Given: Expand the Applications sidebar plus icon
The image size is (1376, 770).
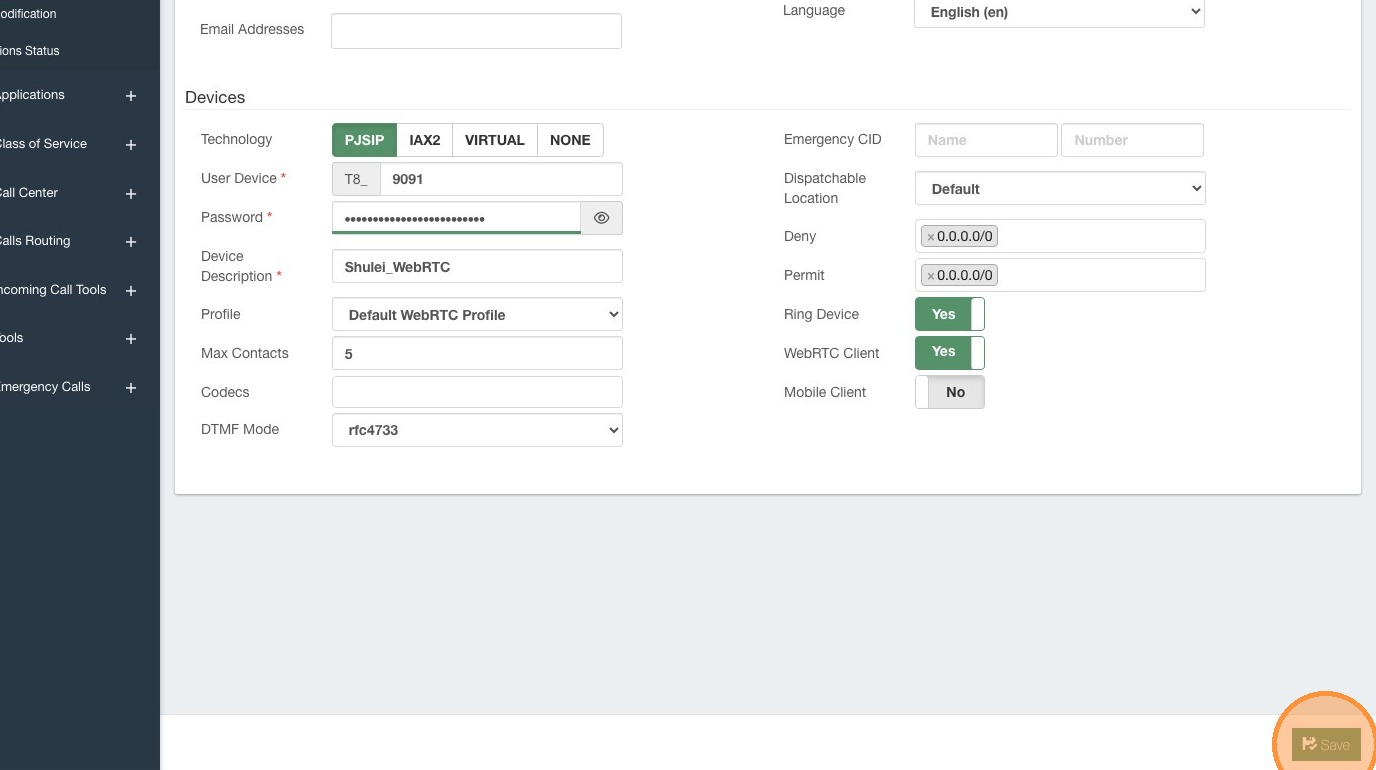Looking at the screenshot, I should (131, 96).
